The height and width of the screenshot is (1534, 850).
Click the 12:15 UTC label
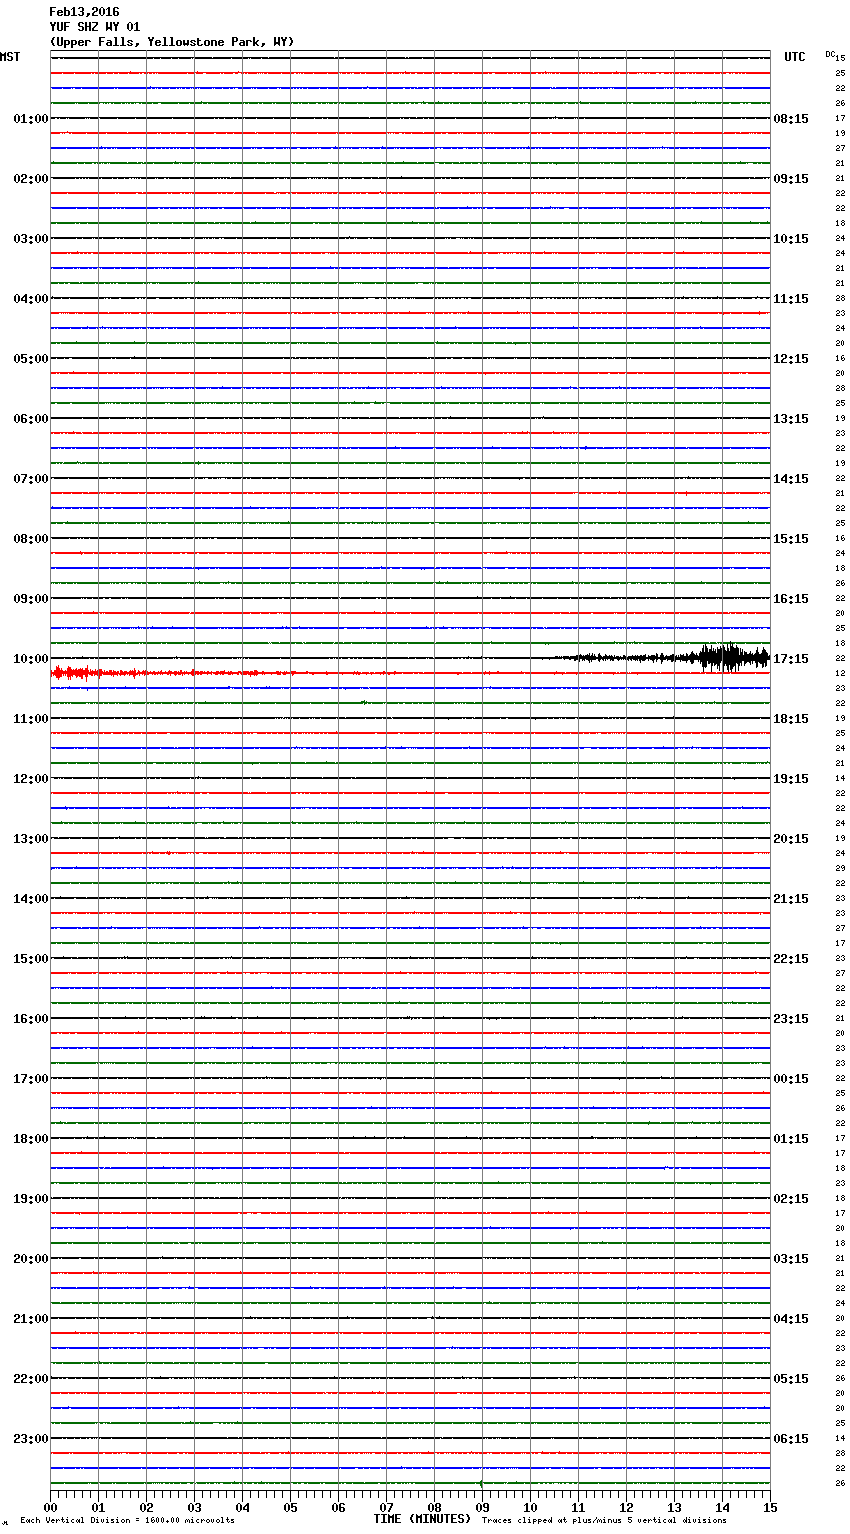click(791, 359)
